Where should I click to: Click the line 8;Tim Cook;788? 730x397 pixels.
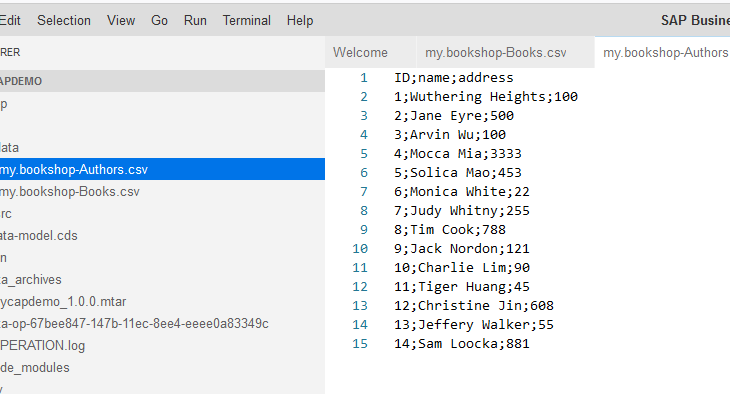pos(450,230)
